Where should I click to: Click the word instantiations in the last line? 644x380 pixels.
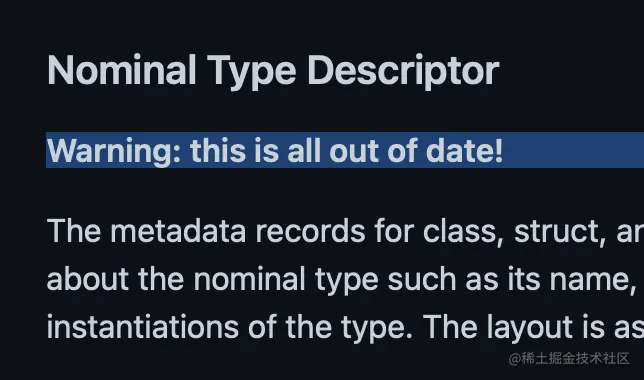coord(143,327)
